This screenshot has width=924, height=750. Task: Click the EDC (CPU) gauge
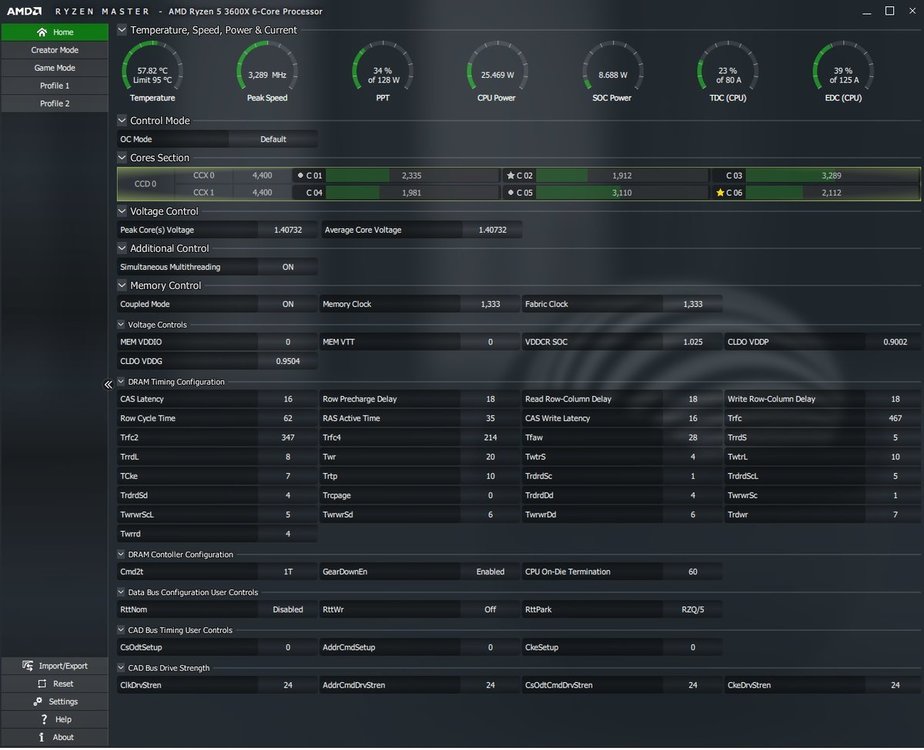(x=843, y=72)
